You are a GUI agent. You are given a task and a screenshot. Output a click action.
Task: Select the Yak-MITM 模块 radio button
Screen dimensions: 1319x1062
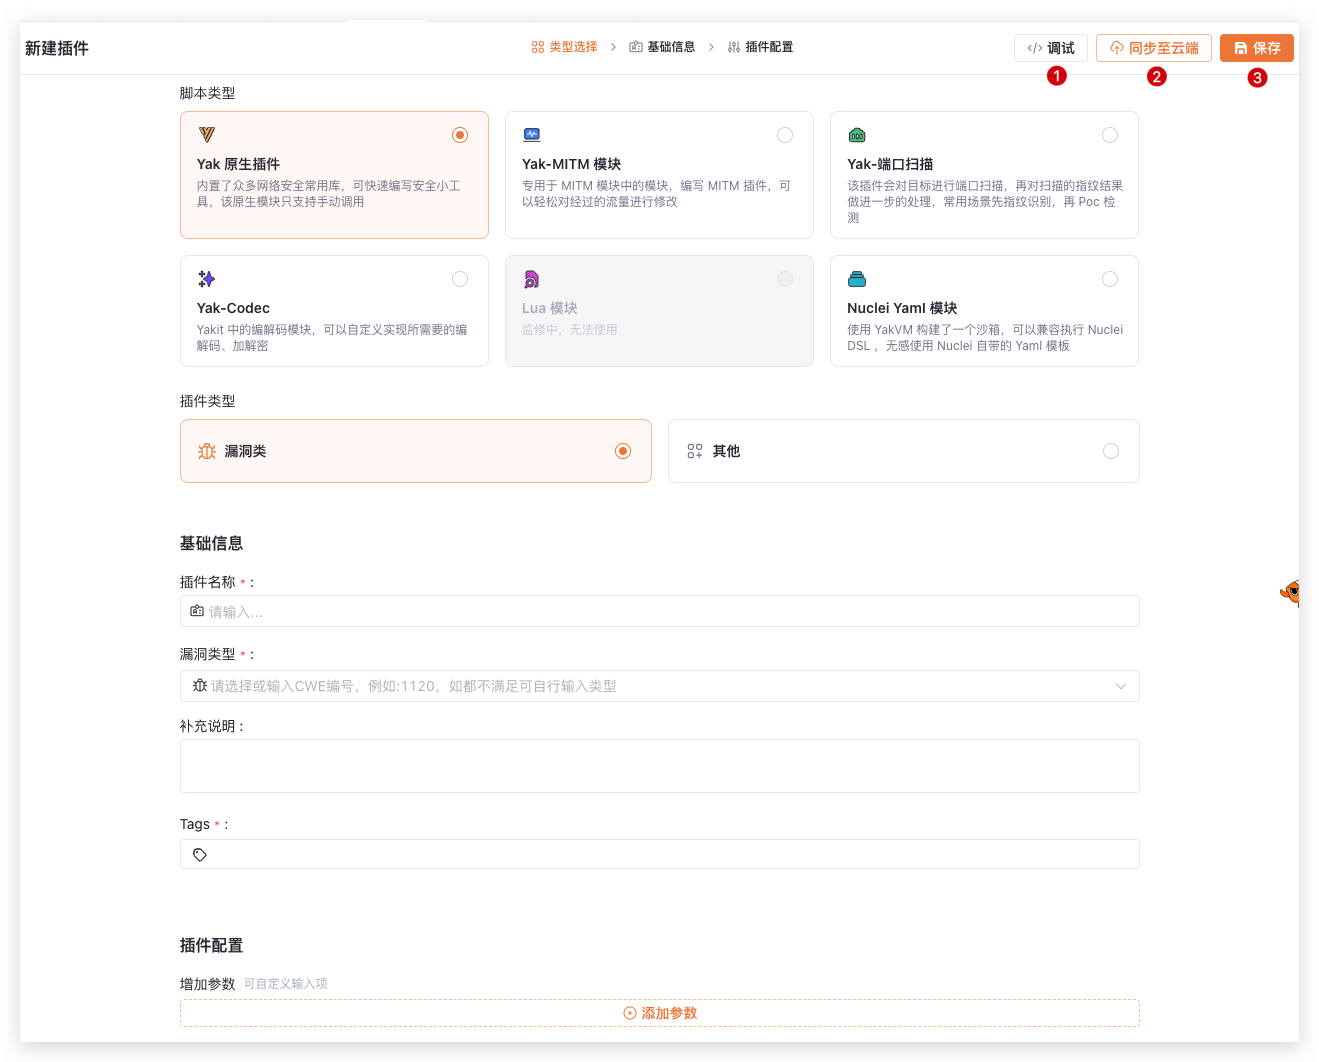click(785, 135)
